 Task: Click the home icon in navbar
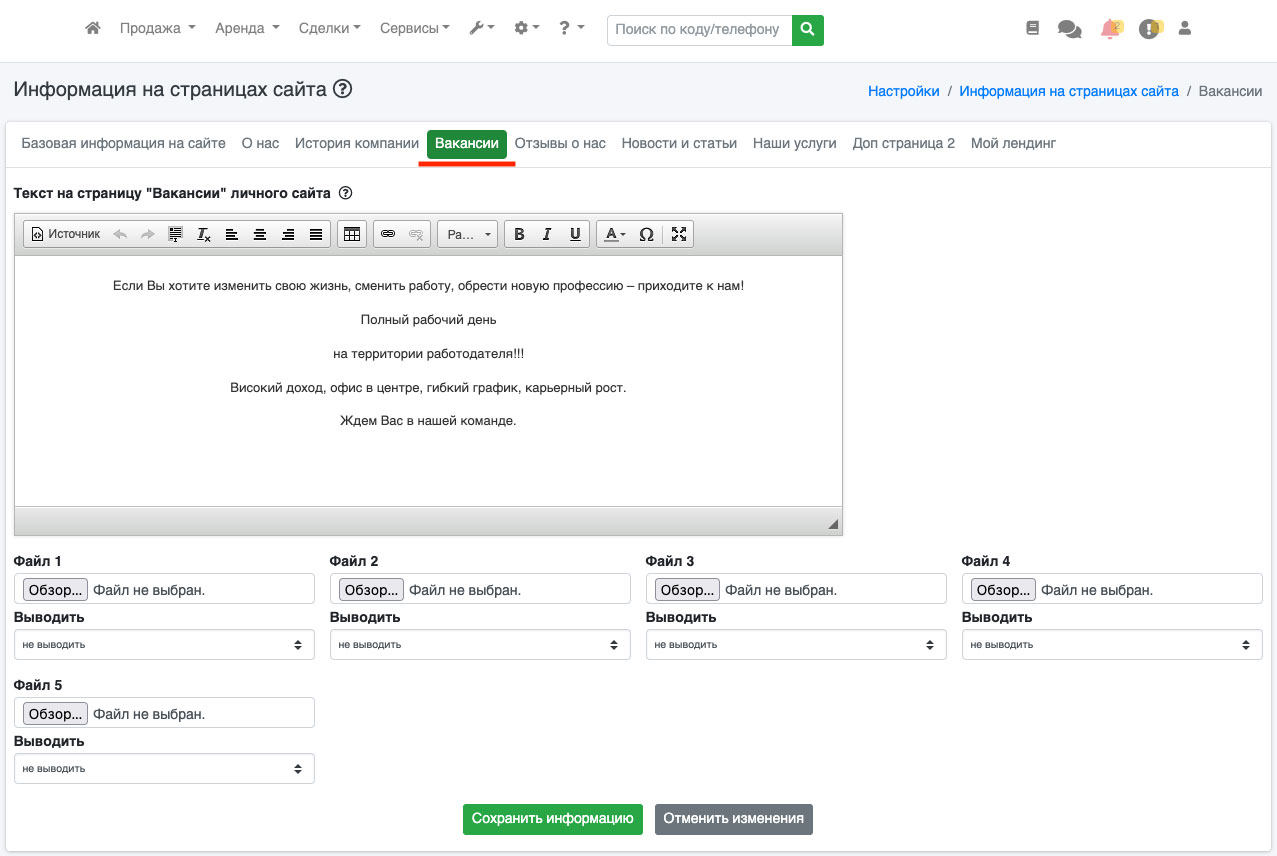pos(93,29)
